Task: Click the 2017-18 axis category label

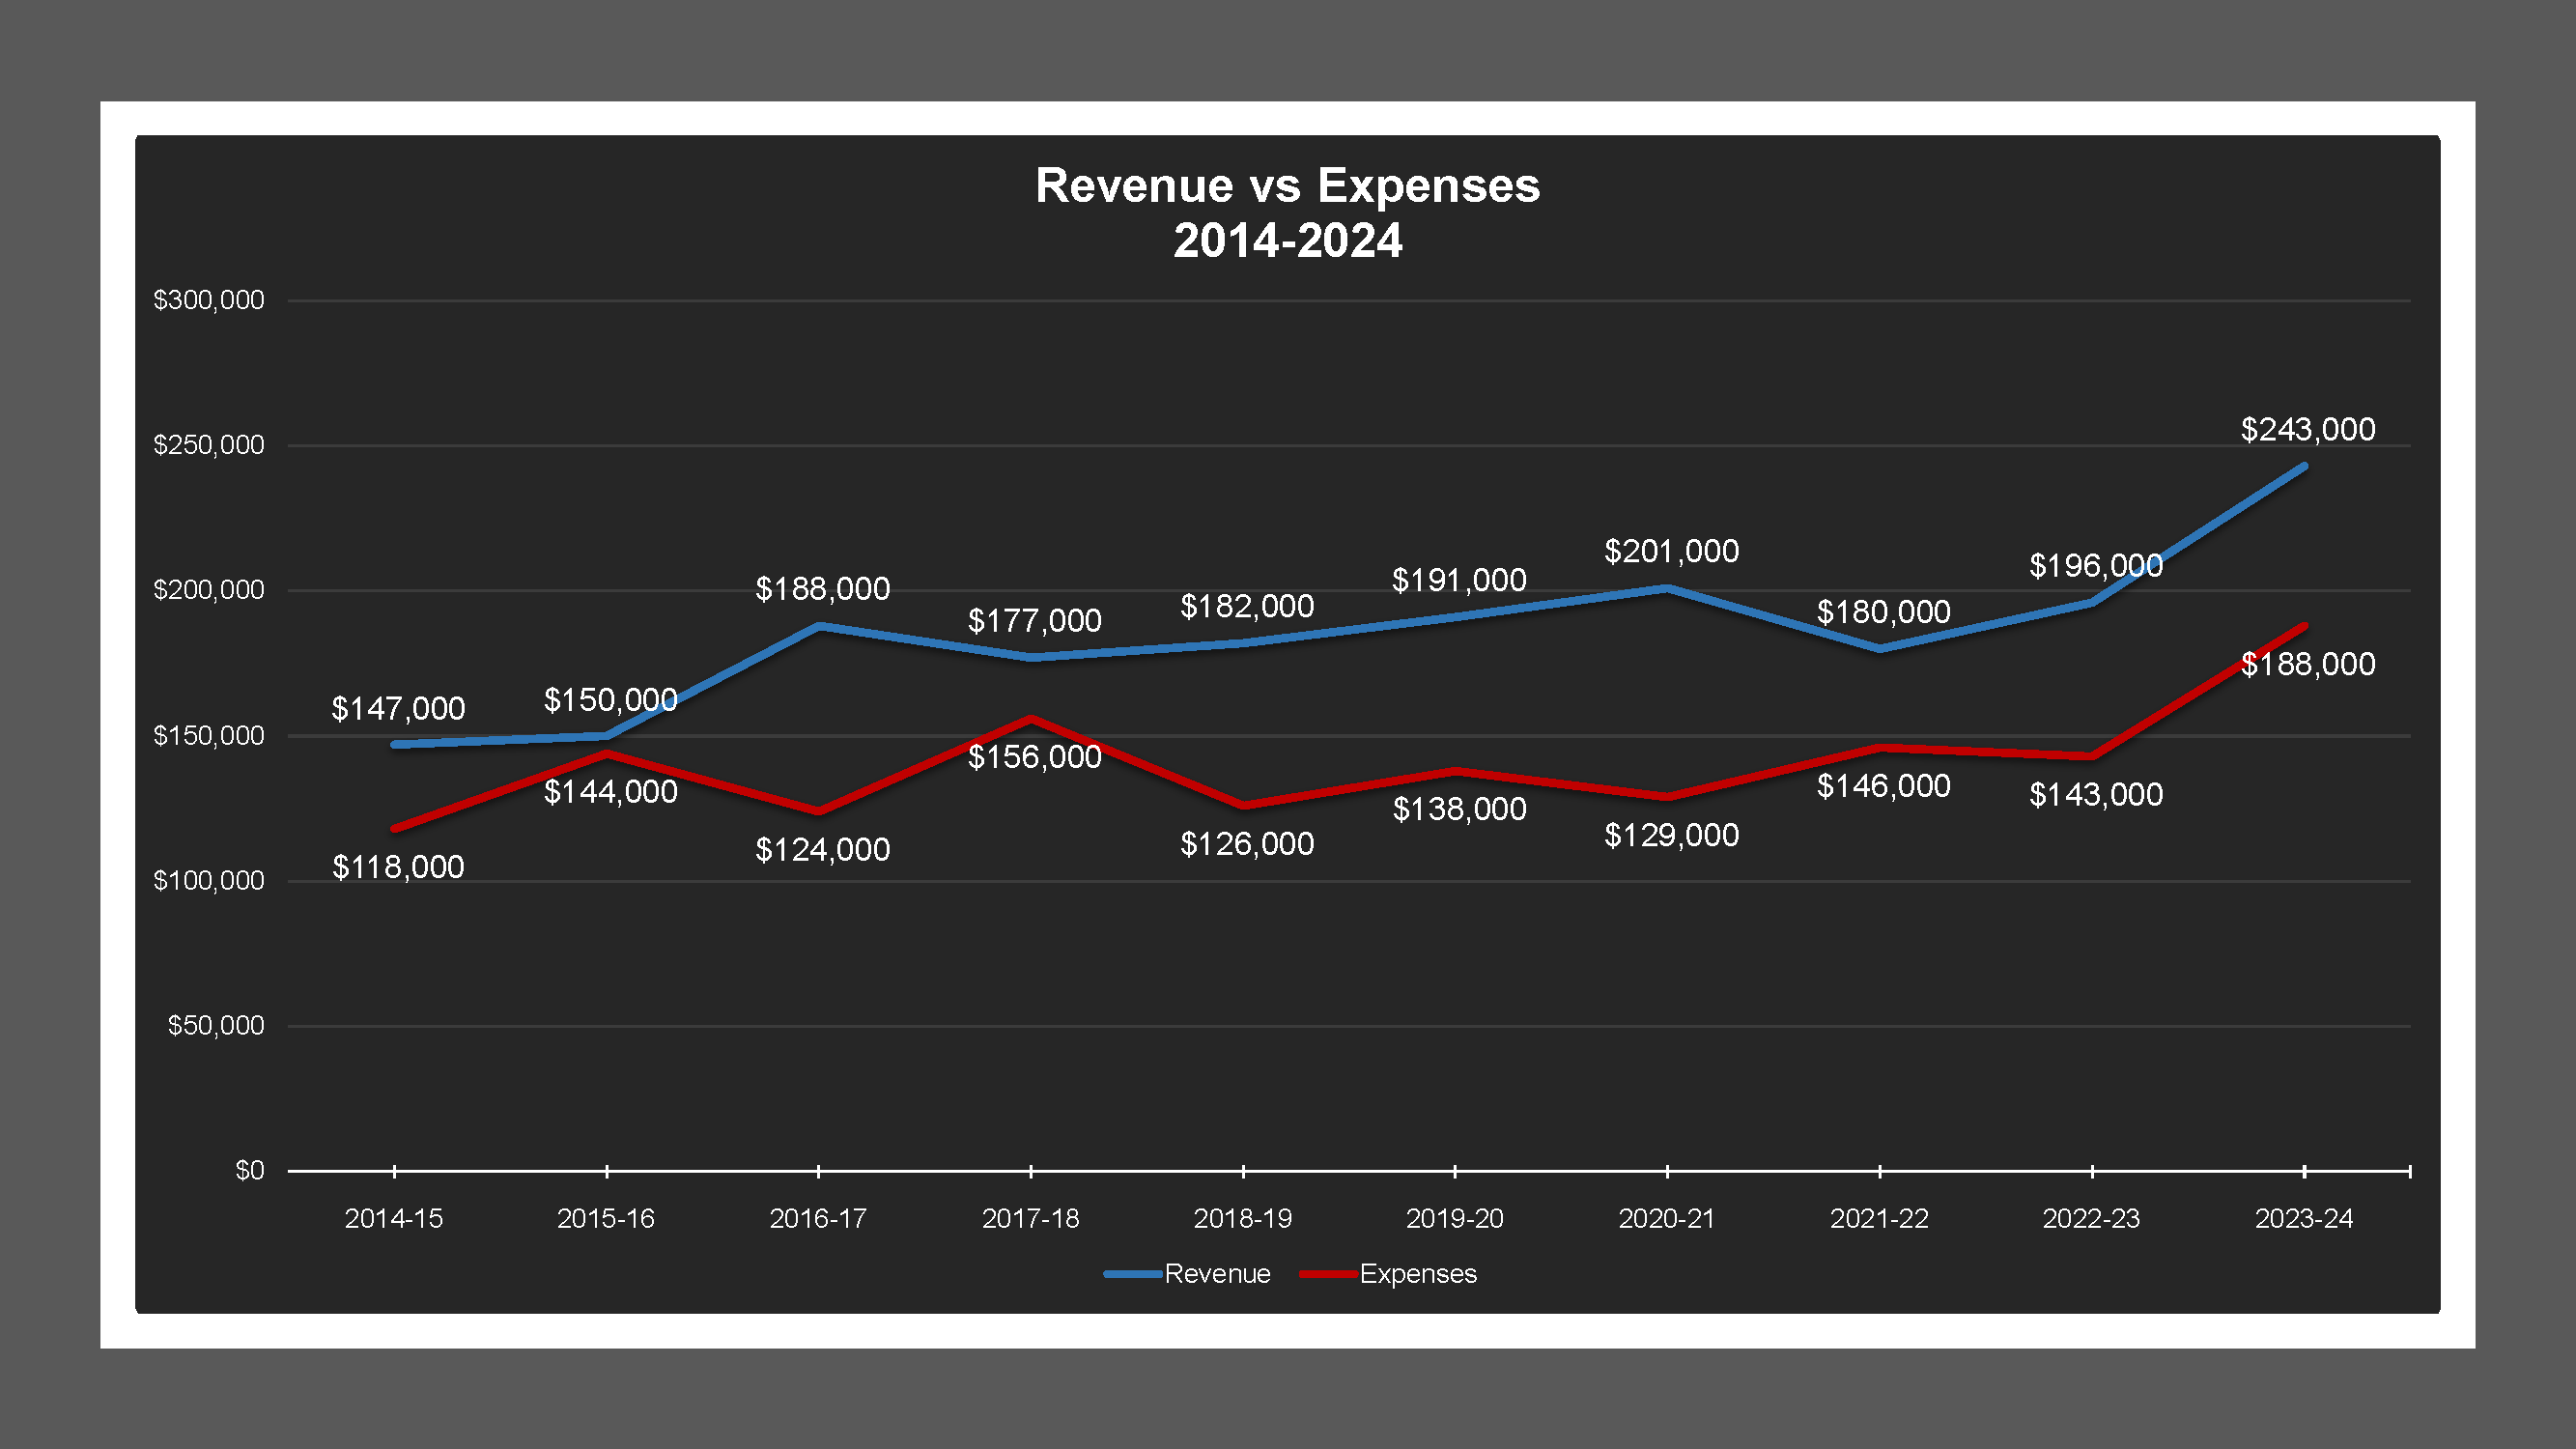Action: [x=1030, y=1218]
